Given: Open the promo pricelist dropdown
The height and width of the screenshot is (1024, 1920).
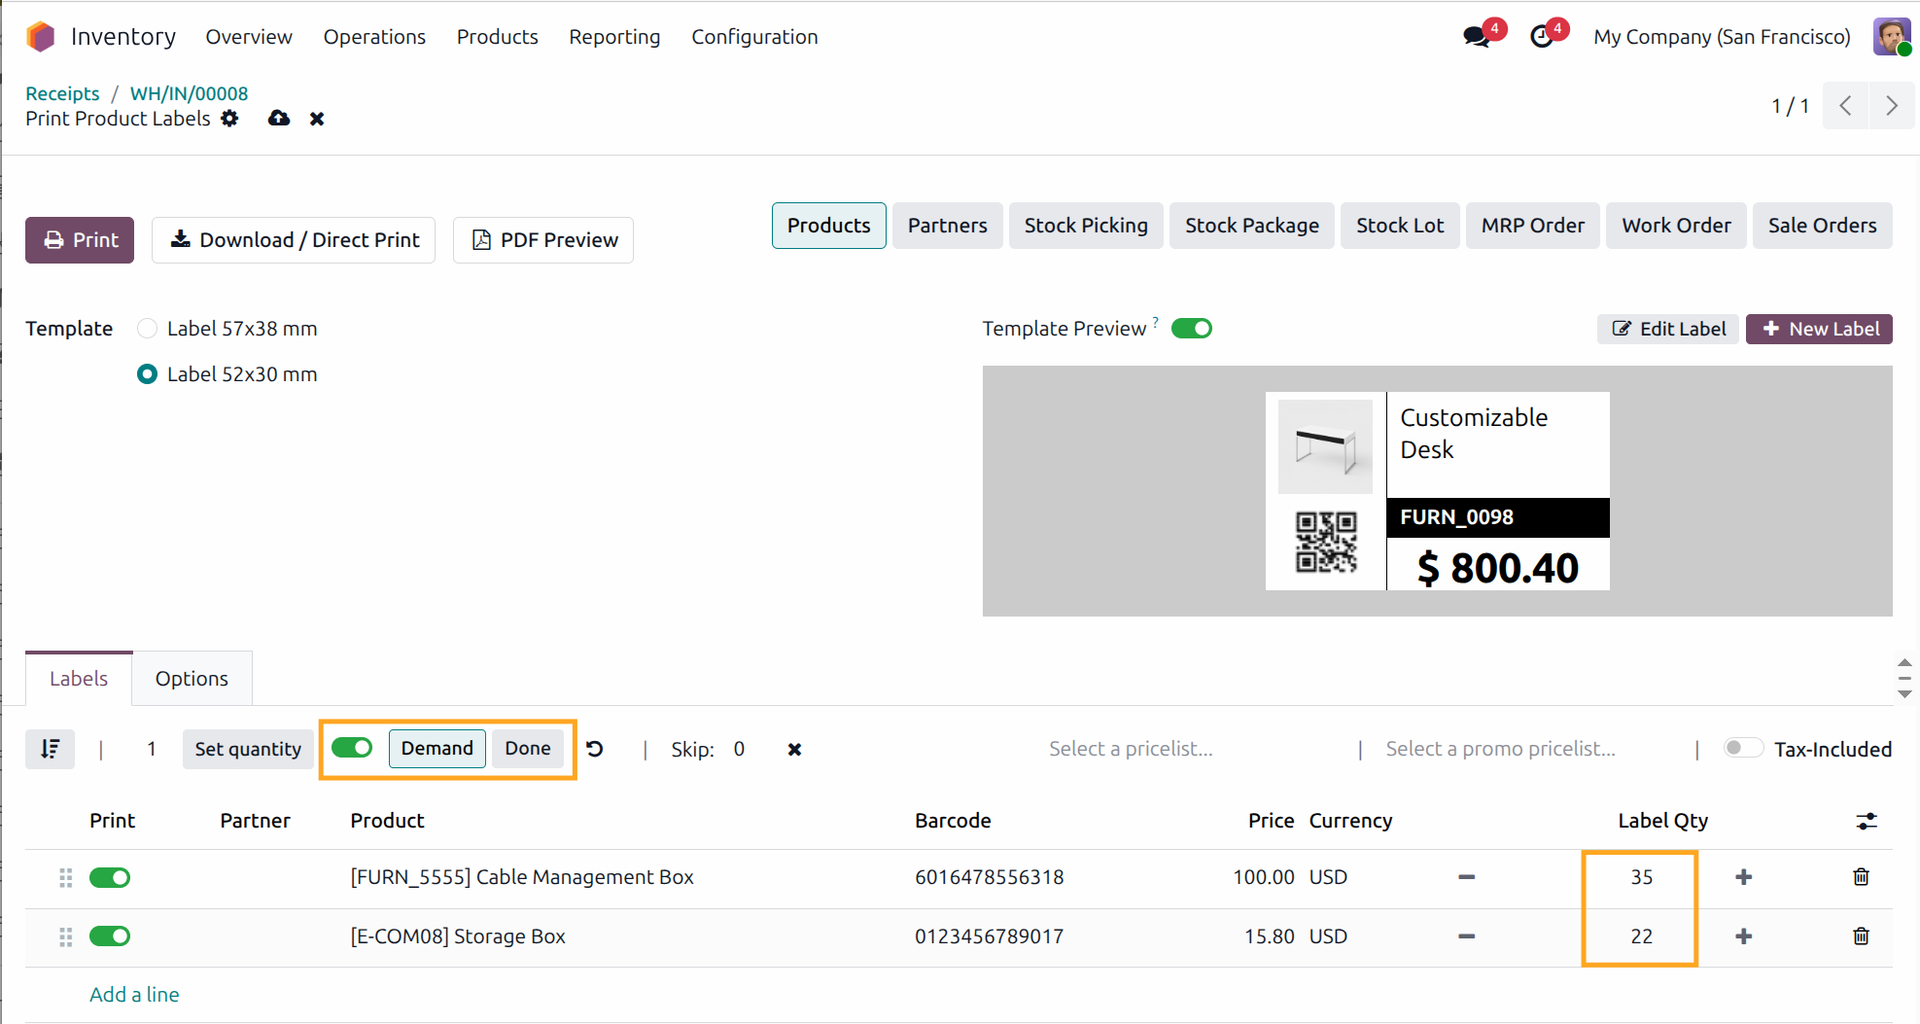Looking at the screenshot, I should [1500, 749].
